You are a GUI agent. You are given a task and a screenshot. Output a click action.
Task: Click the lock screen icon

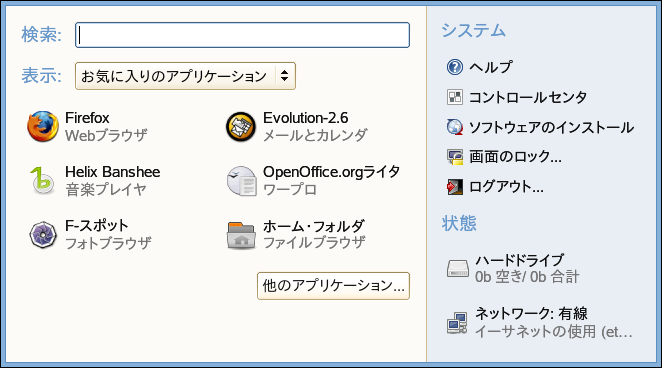click(455, 157)
